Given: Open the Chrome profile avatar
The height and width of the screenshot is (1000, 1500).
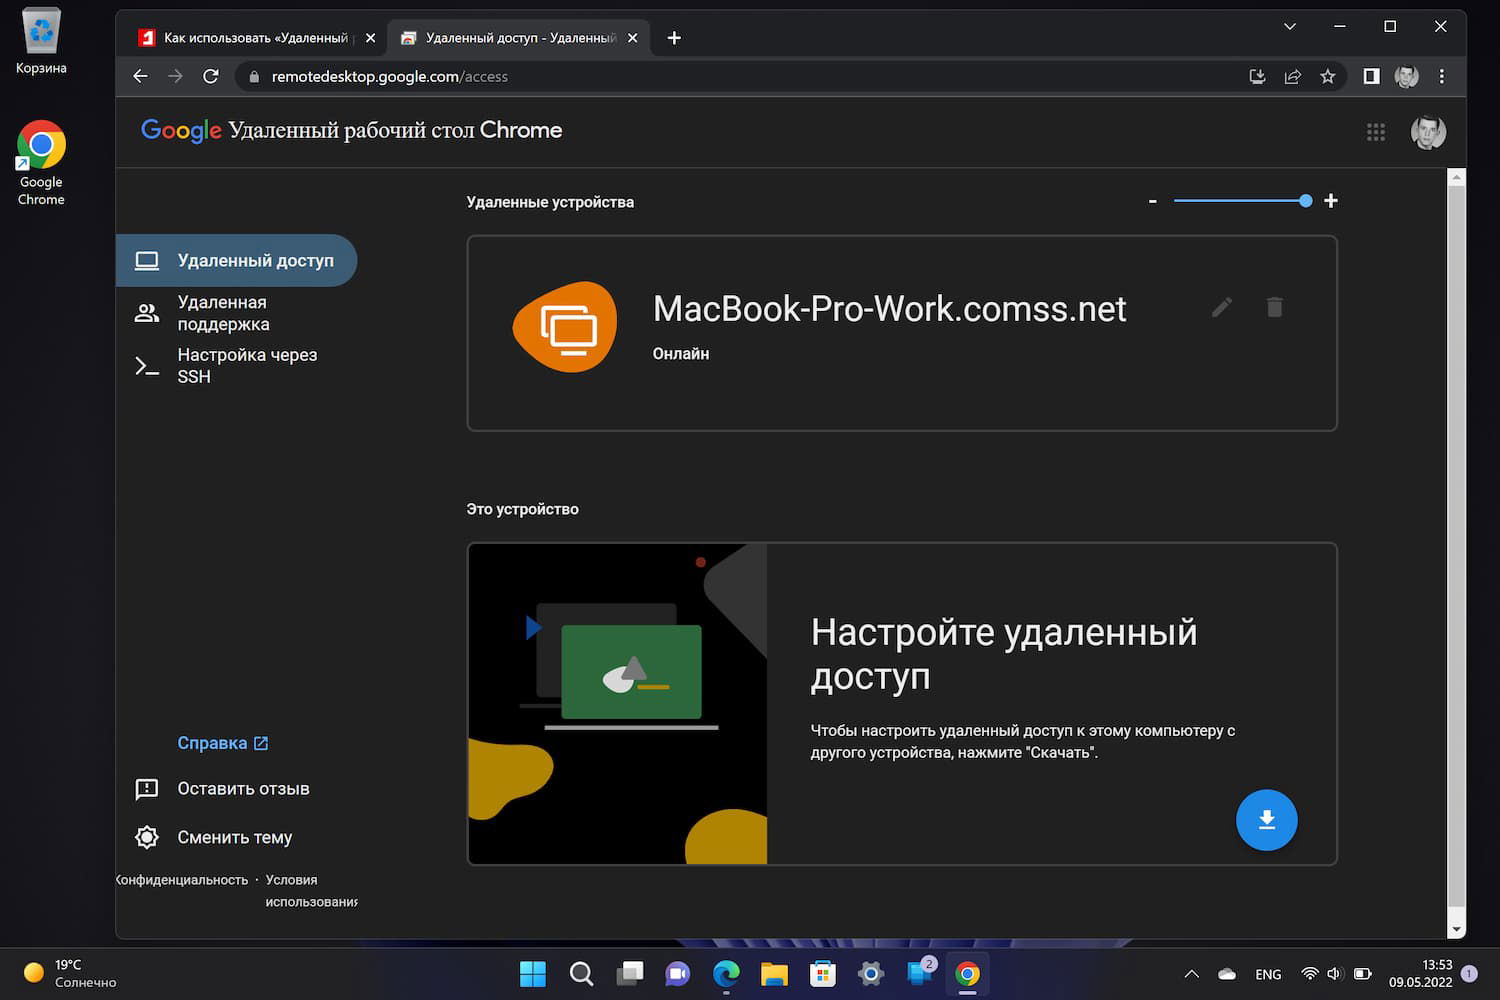Looking at the screenshot, I should [1406, 76].
